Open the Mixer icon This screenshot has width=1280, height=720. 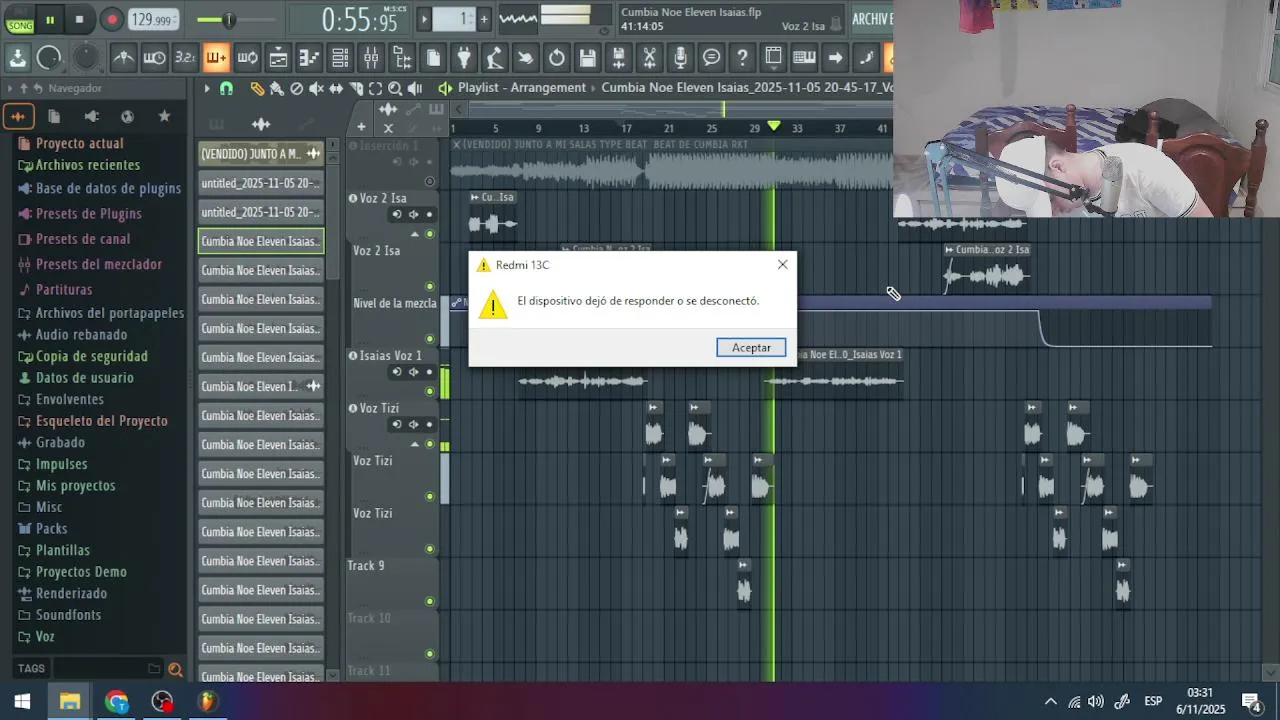pyautogui.click(x=371, y=58)
